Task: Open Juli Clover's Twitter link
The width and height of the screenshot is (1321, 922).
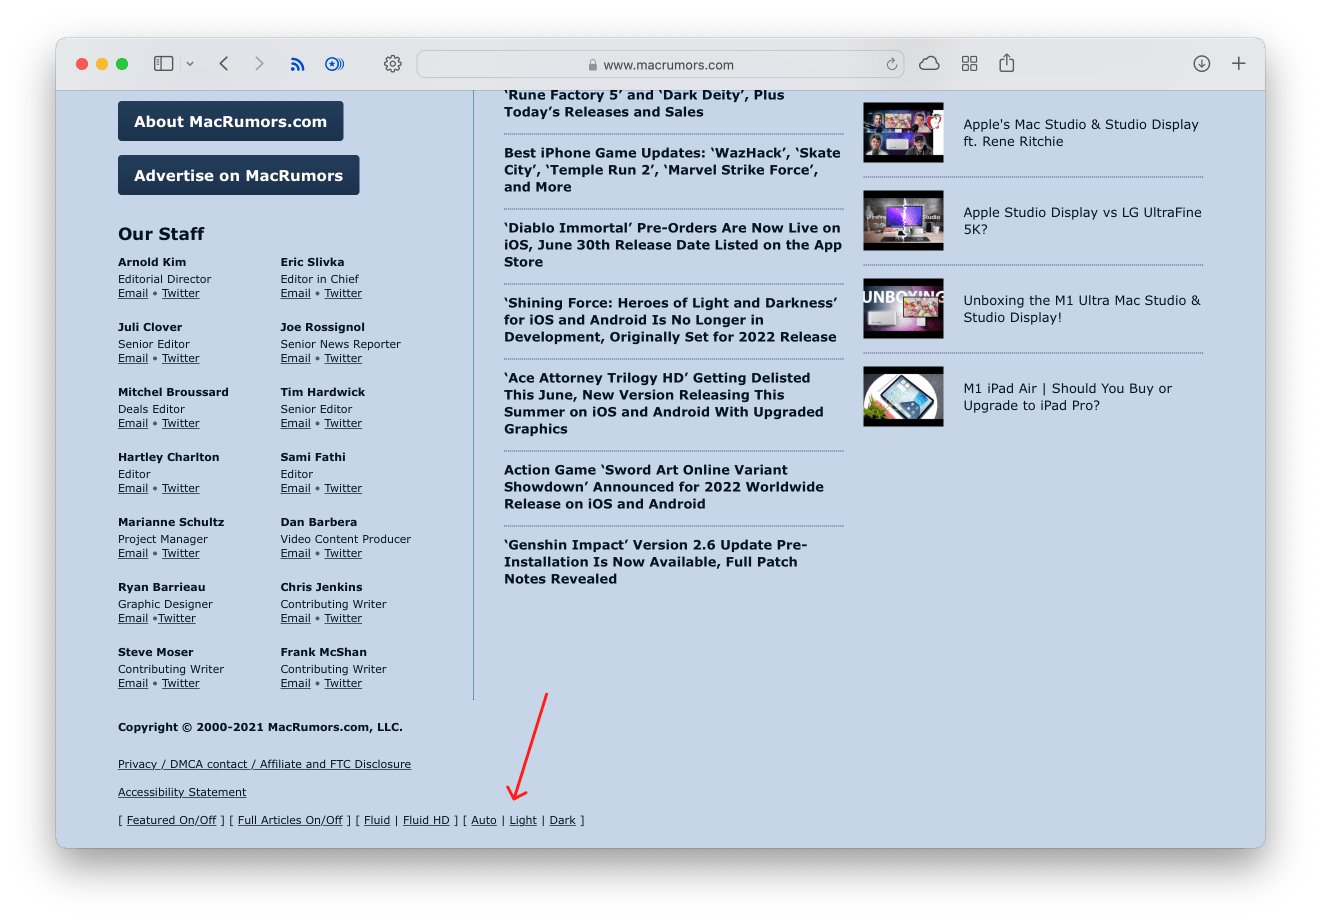Action: coord(181,358)
